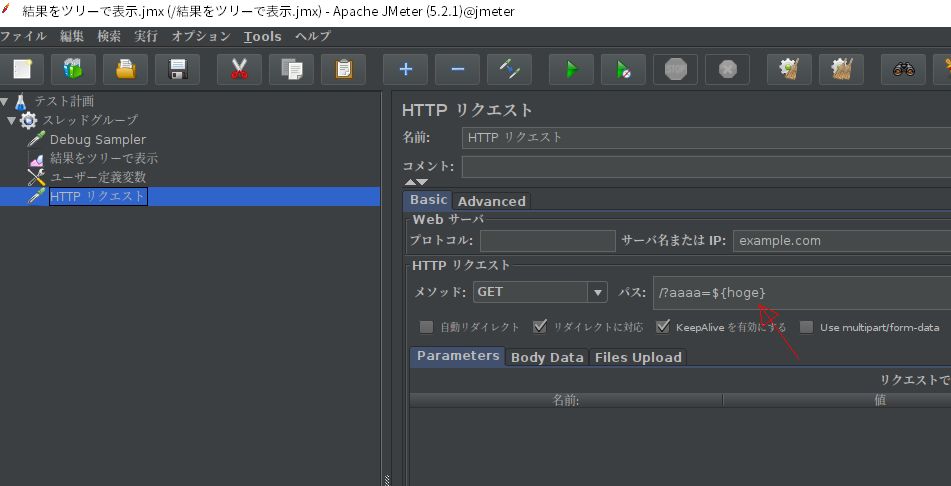This screenshot has width=951, height=486.
Task: Open the GET method dropdown
Action: (x=597, y=292)
